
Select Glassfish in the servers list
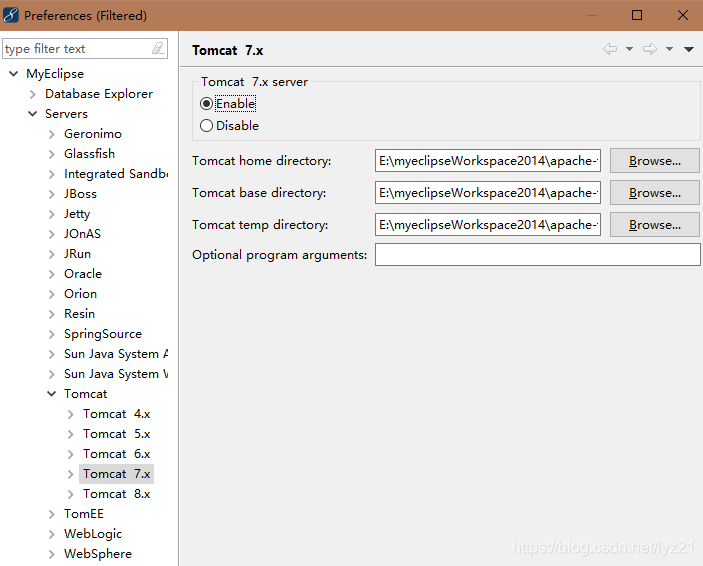(x=89, y=154)
